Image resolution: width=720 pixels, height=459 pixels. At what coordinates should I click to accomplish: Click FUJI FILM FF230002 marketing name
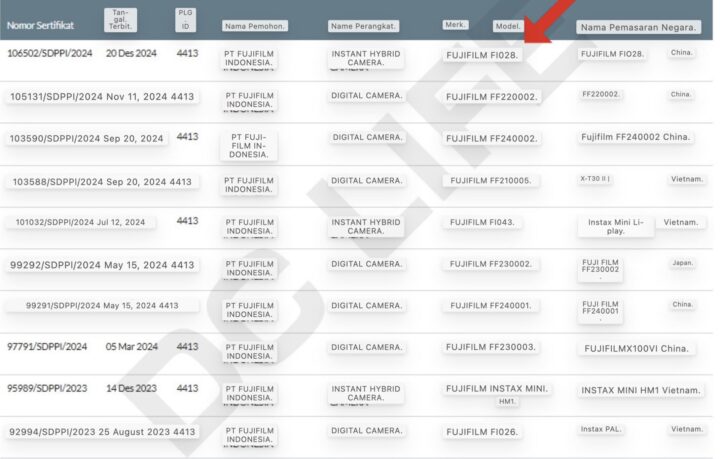coord(601,269)
